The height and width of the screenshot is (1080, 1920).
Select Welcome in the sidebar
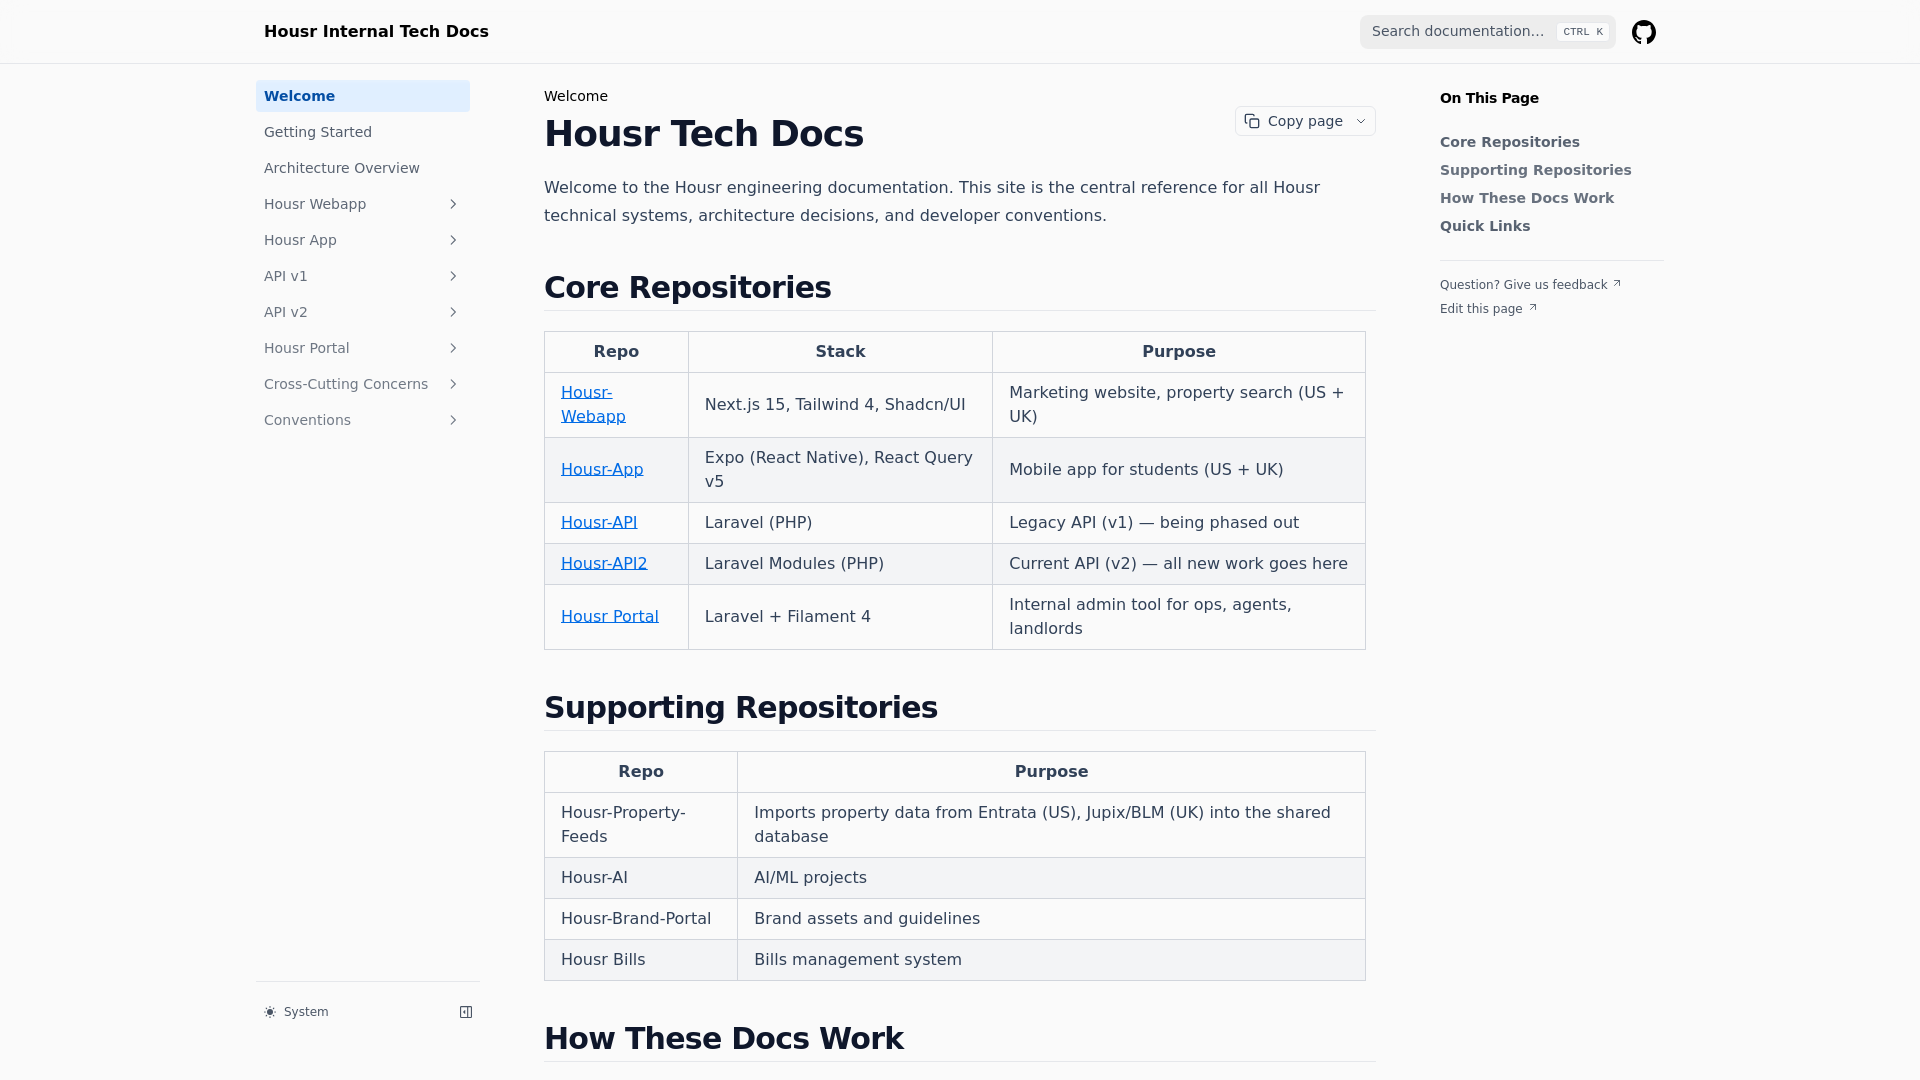363,96
